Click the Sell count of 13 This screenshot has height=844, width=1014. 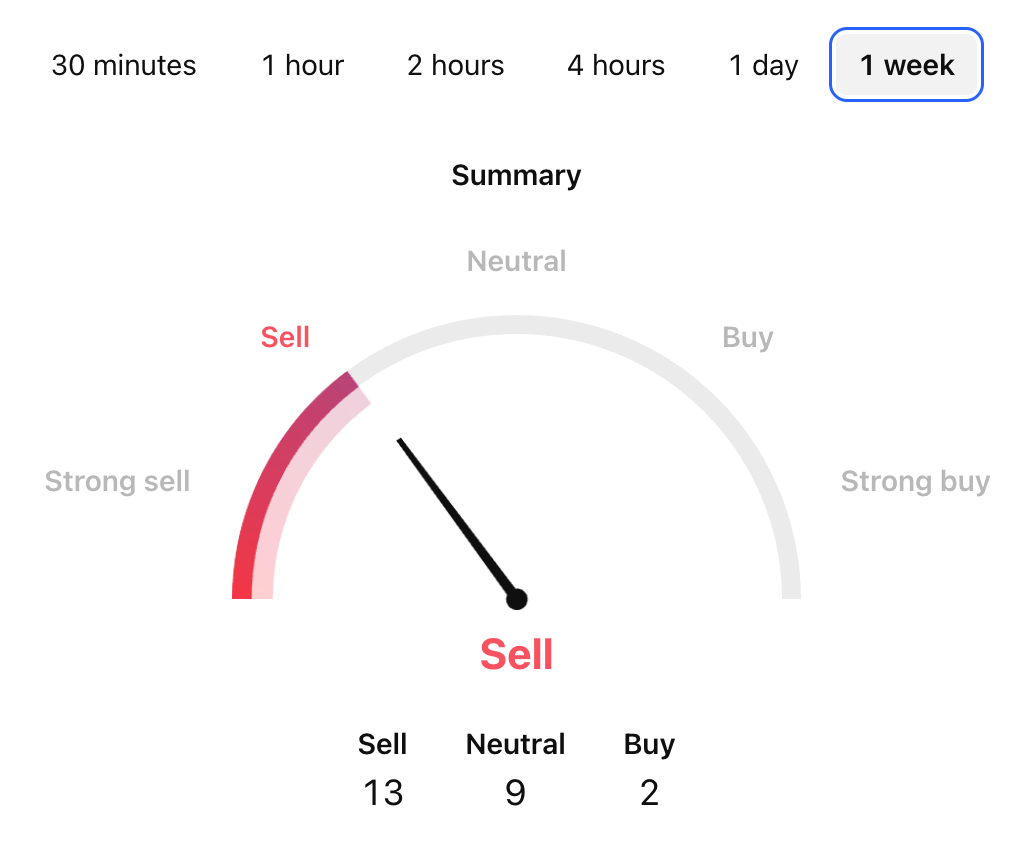click(383, 793)
